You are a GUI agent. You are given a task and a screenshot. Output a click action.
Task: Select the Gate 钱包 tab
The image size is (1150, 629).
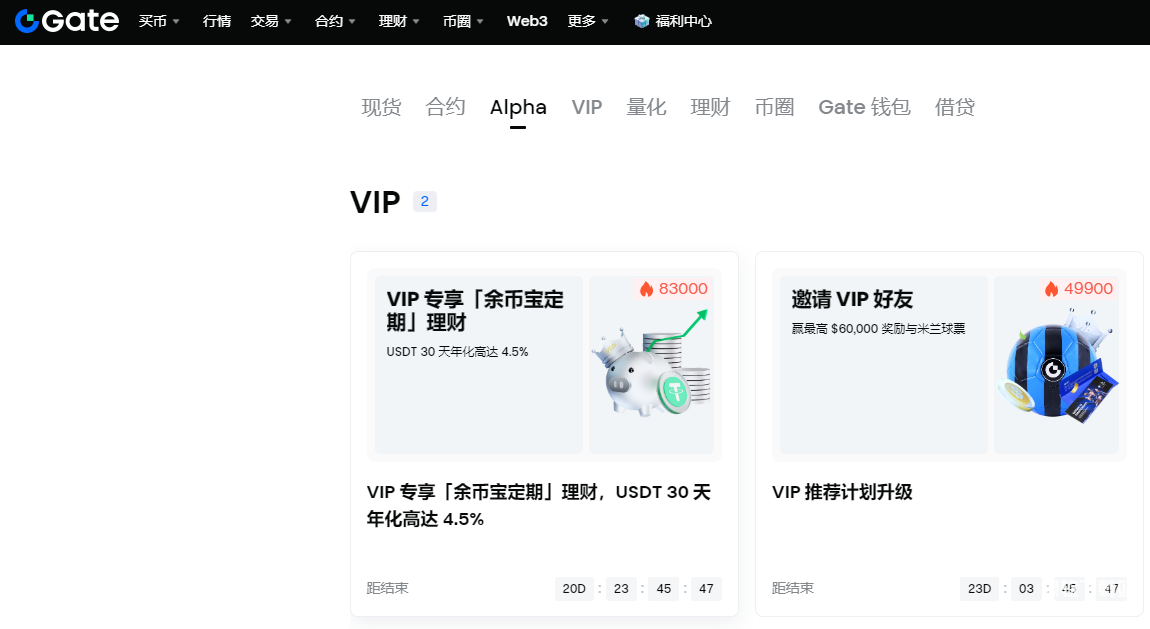point(864,107)
